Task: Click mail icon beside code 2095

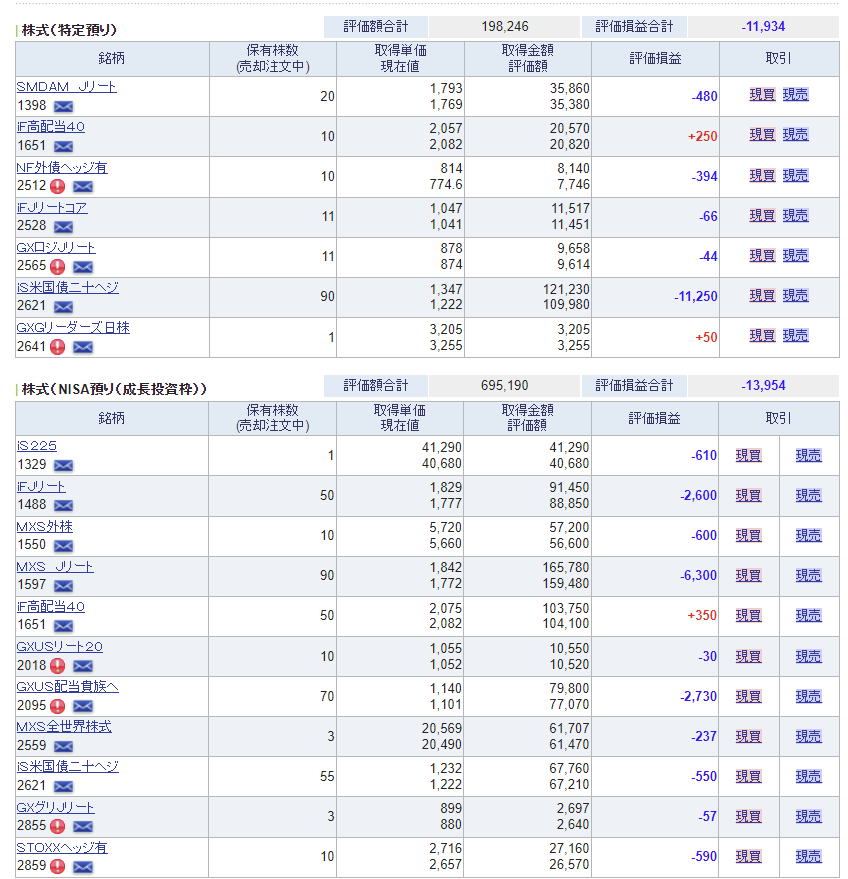Action: click(82, 706)
